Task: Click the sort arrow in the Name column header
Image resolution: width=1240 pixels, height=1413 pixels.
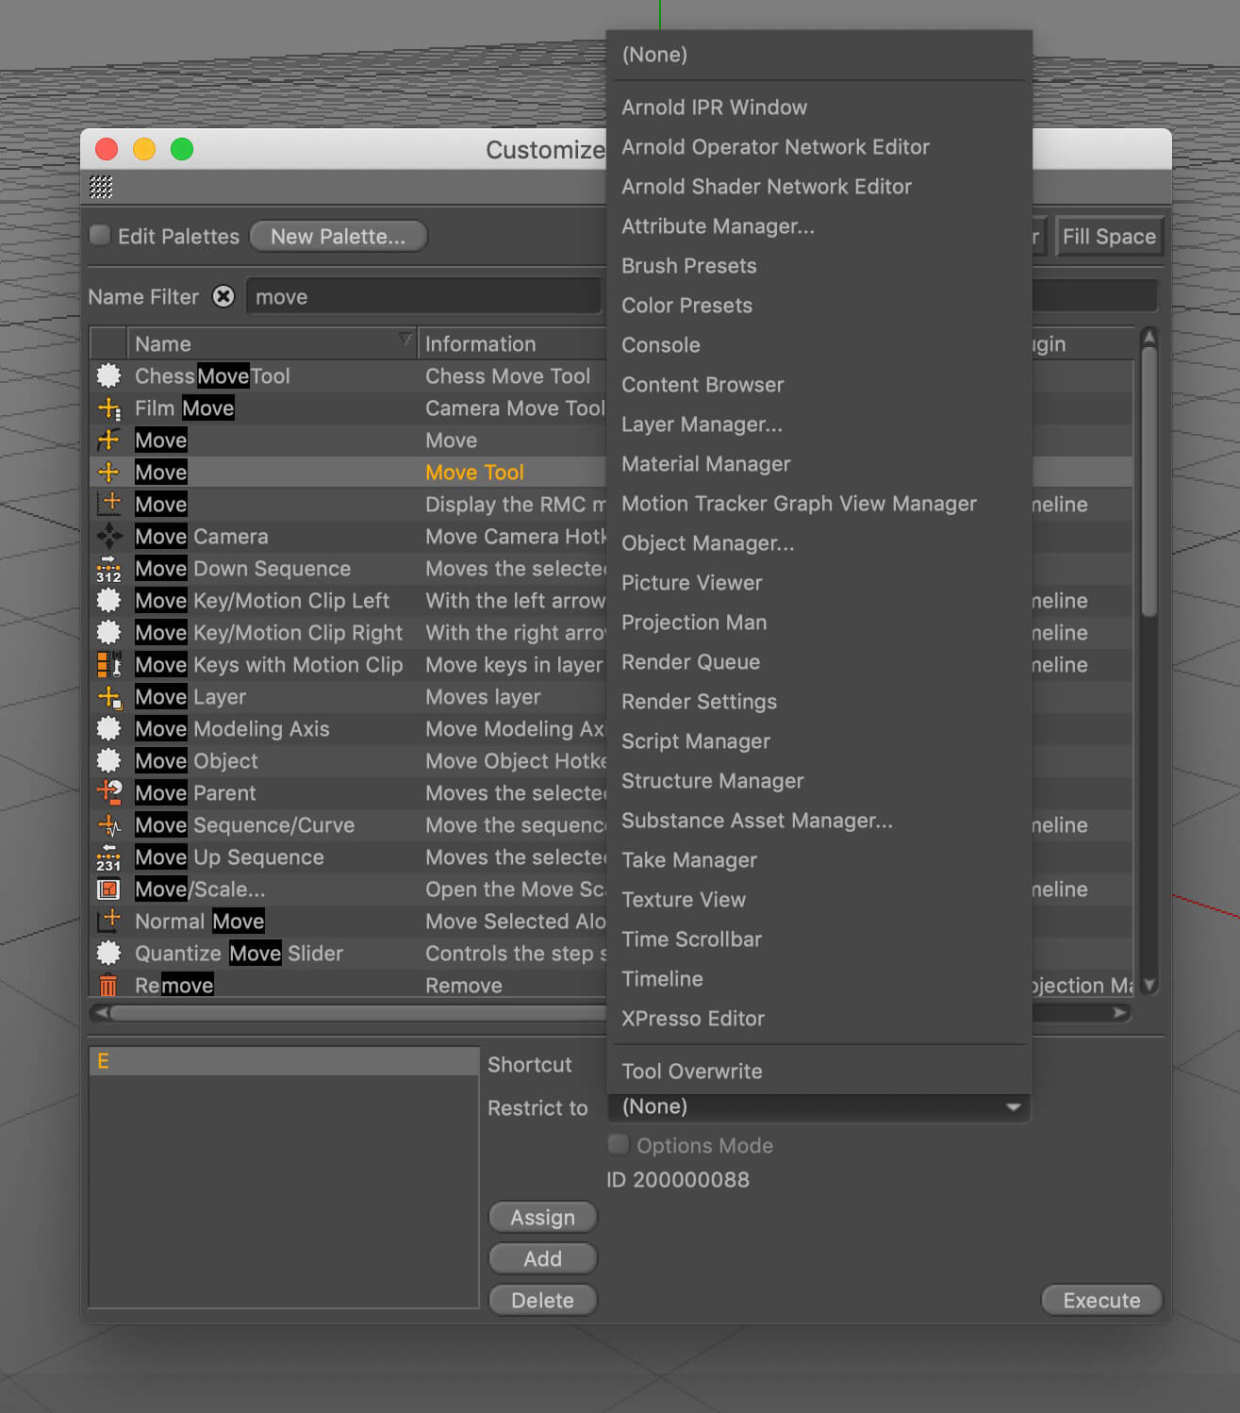Action: point(405,341)
